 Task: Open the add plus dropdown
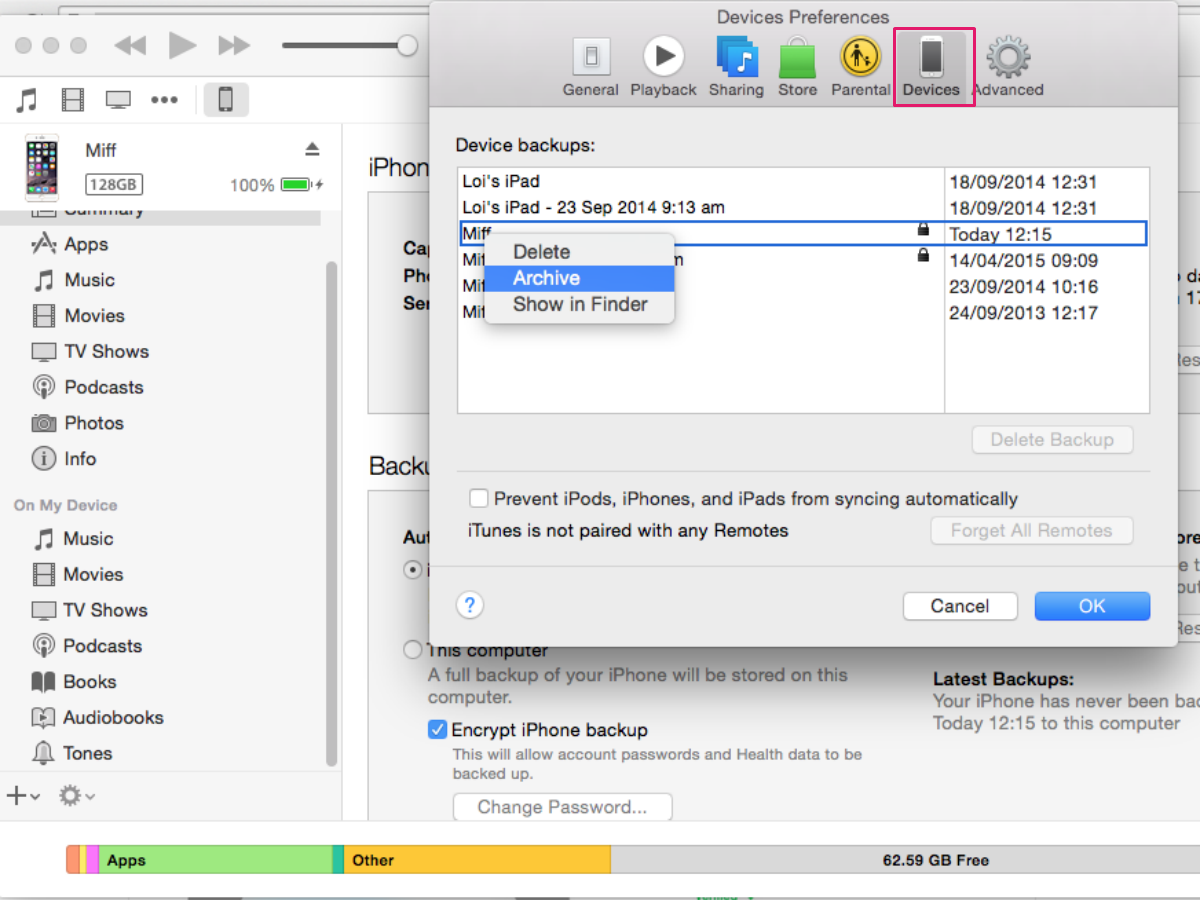point(23,796)
